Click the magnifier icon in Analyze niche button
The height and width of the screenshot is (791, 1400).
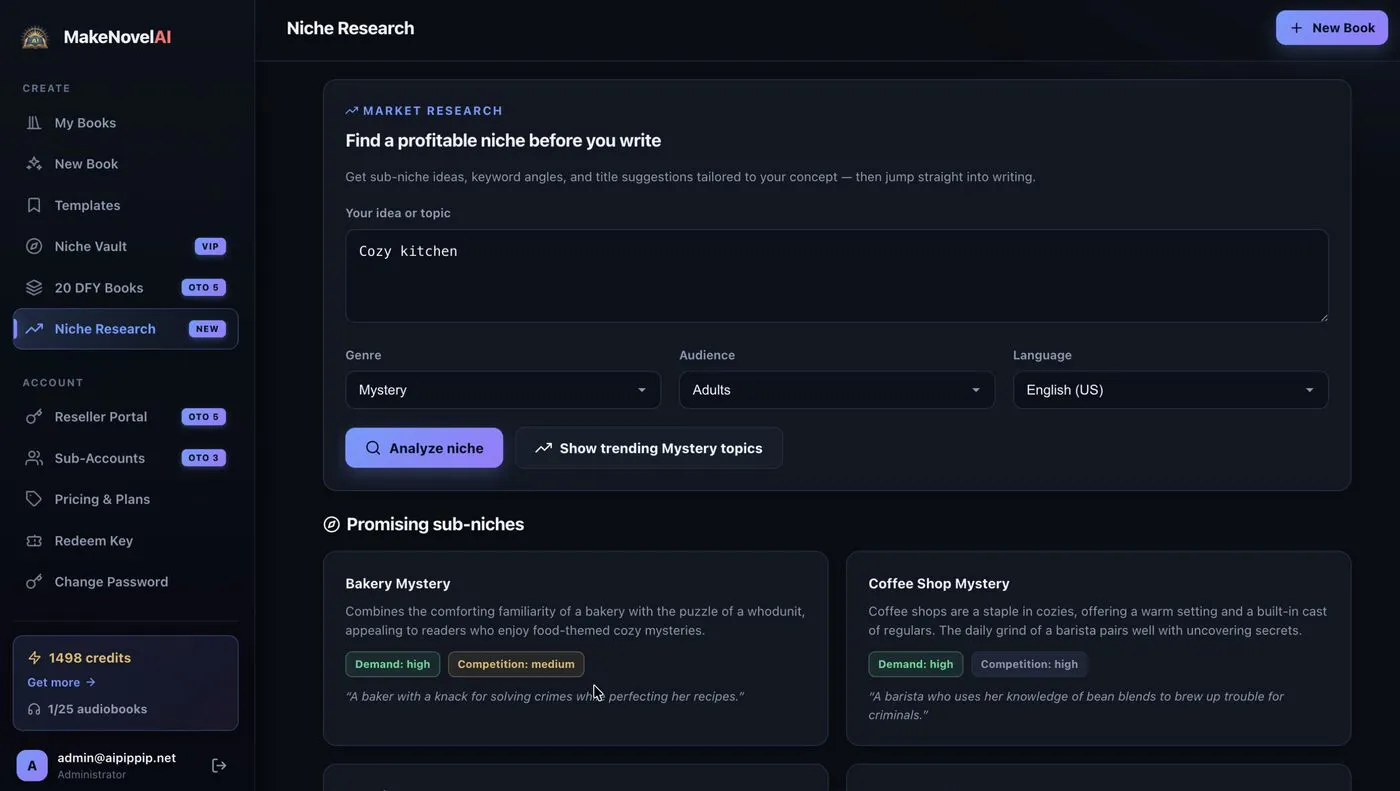point(373,448)
